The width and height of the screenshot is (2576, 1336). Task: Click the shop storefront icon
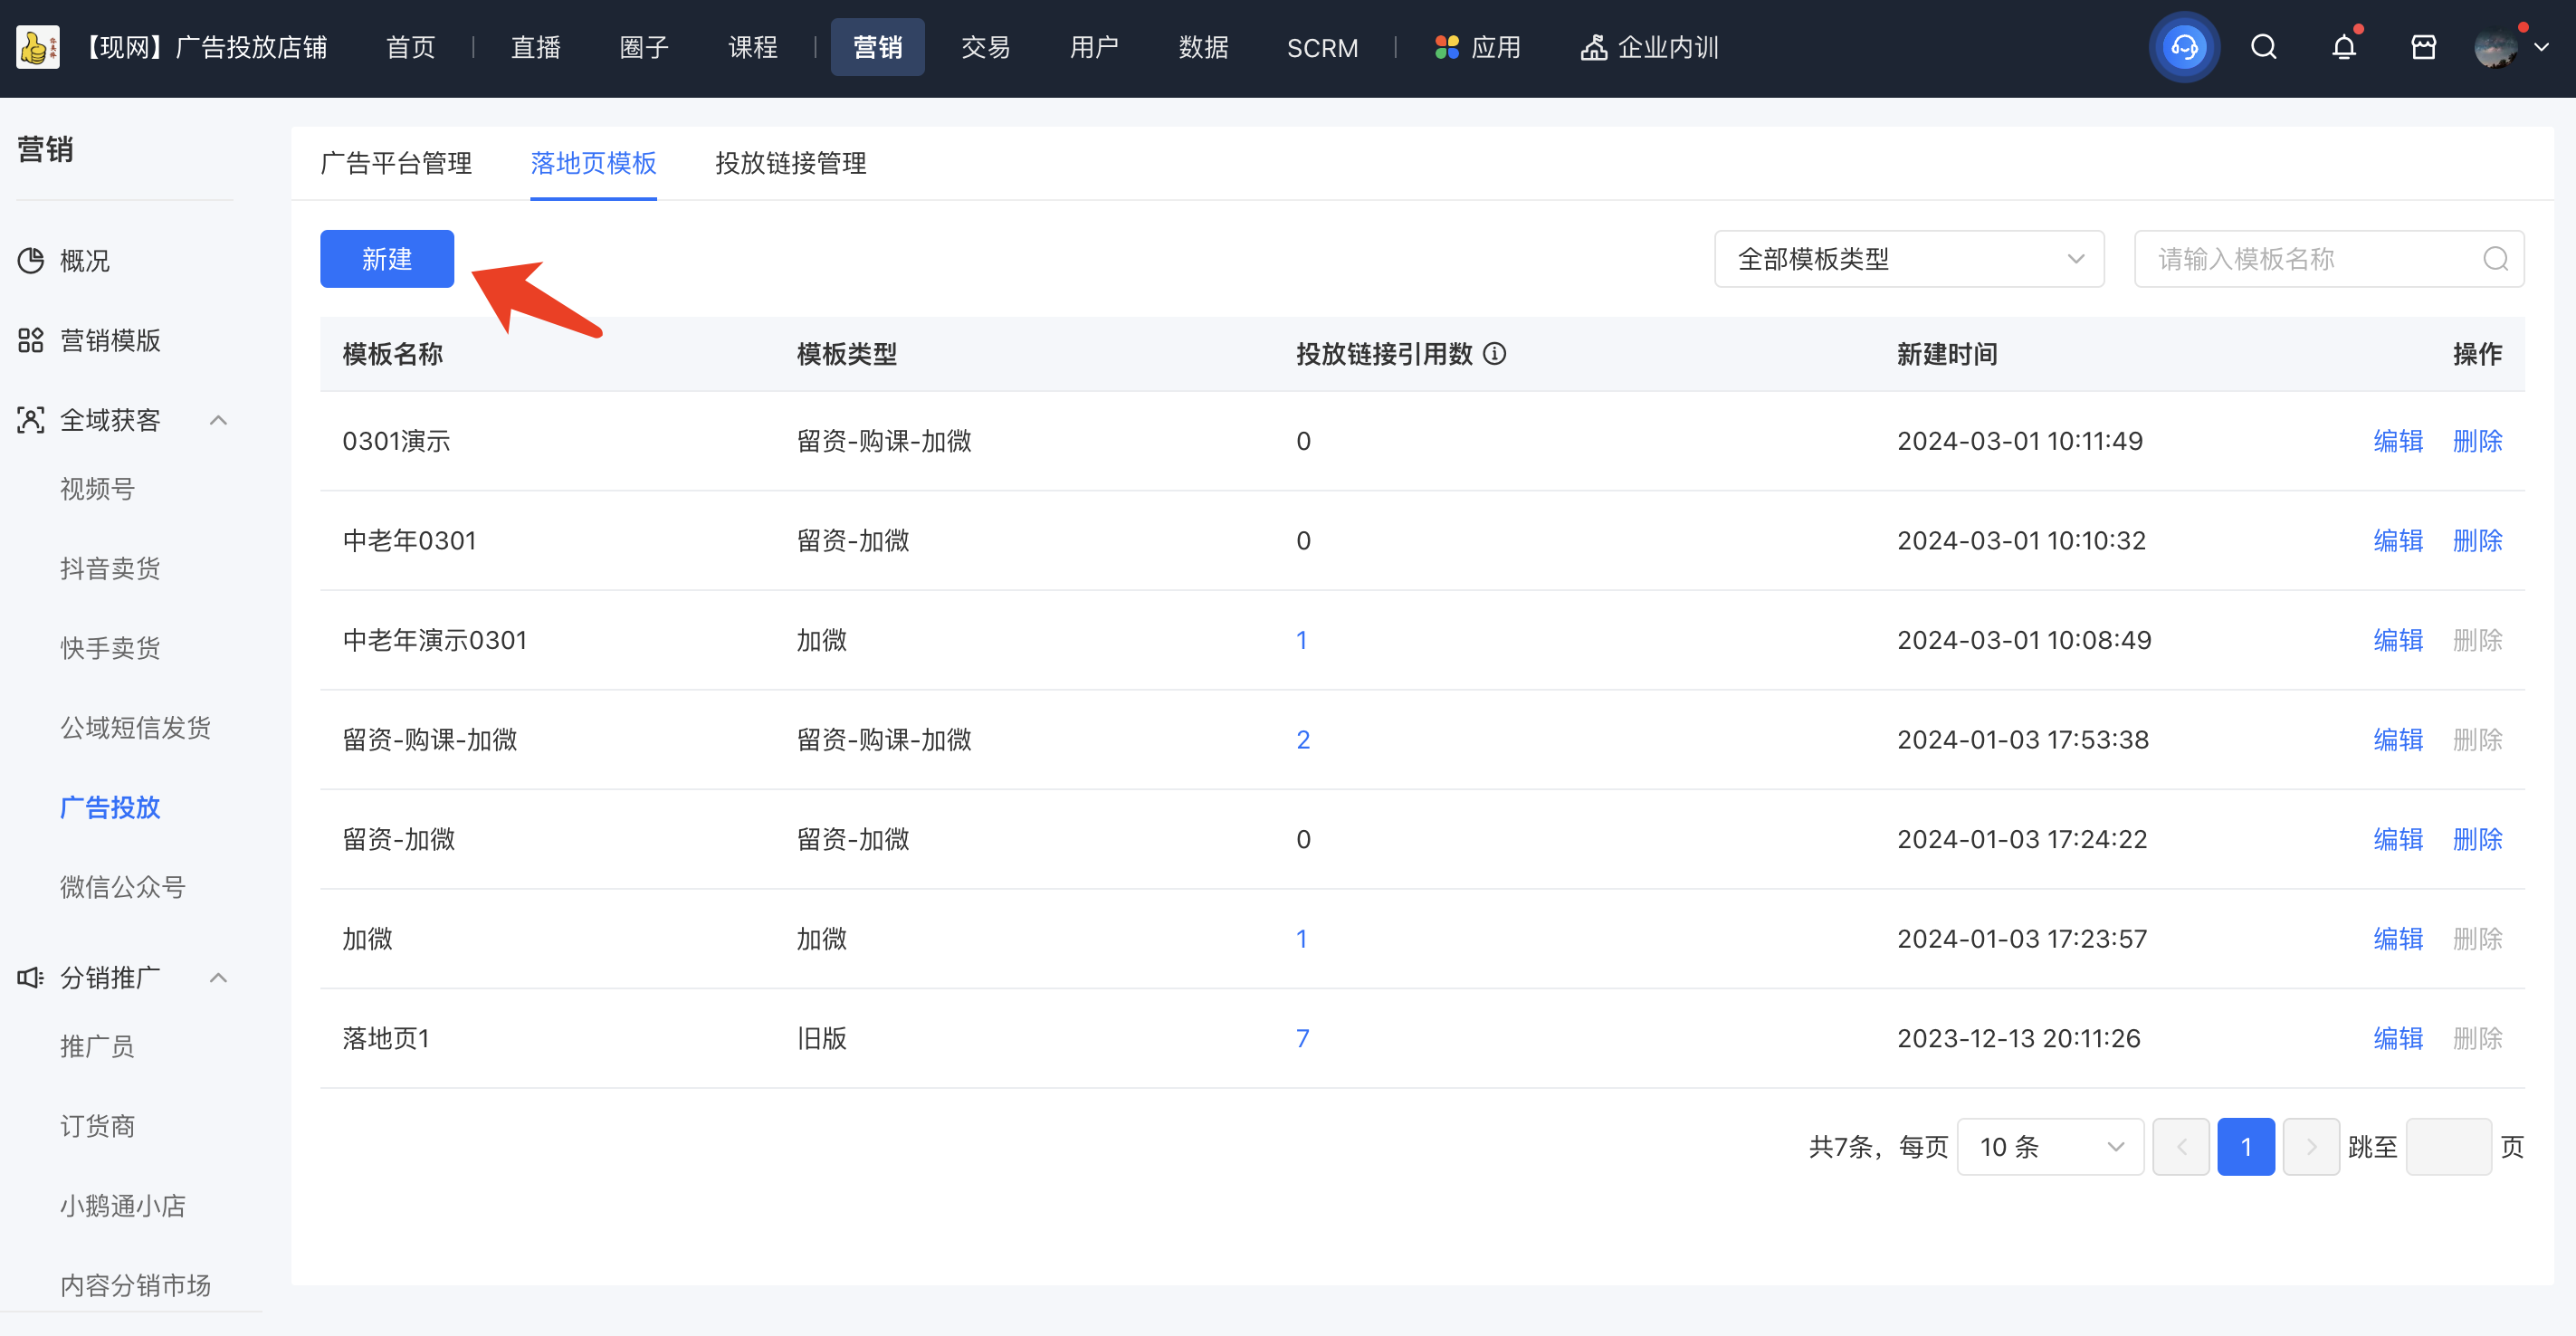point(2424,47)
